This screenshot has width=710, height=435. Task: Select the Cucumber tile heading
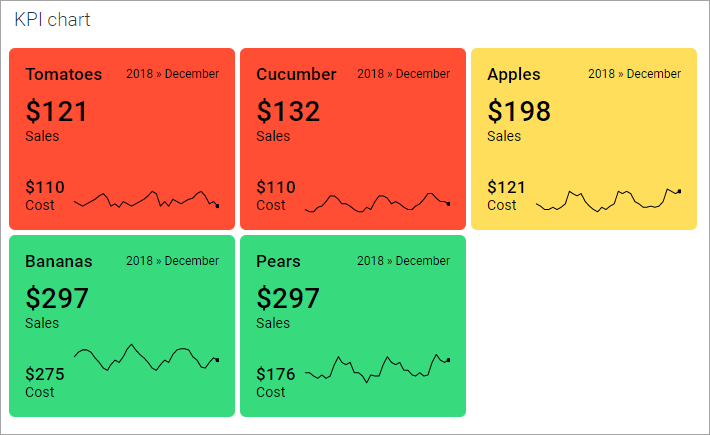[296, 74]
